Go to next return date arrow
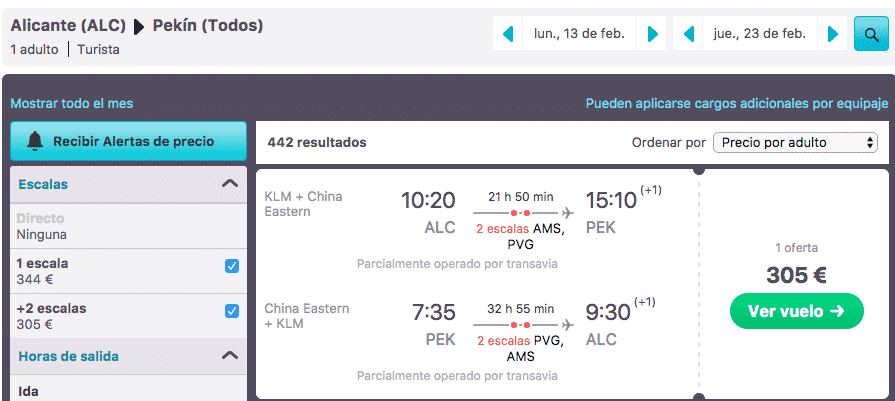 click(x=833, y=34)
